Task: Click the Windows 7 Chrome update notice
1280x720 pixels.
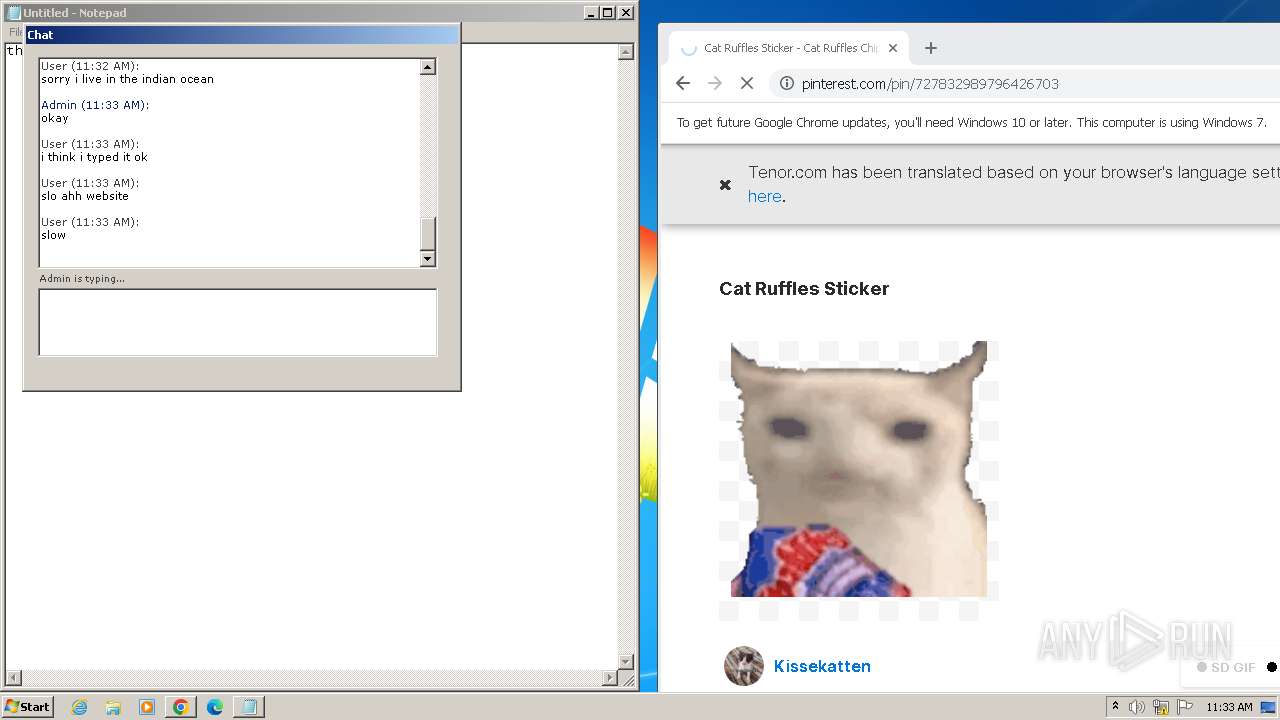Action: tap(971, 123)
